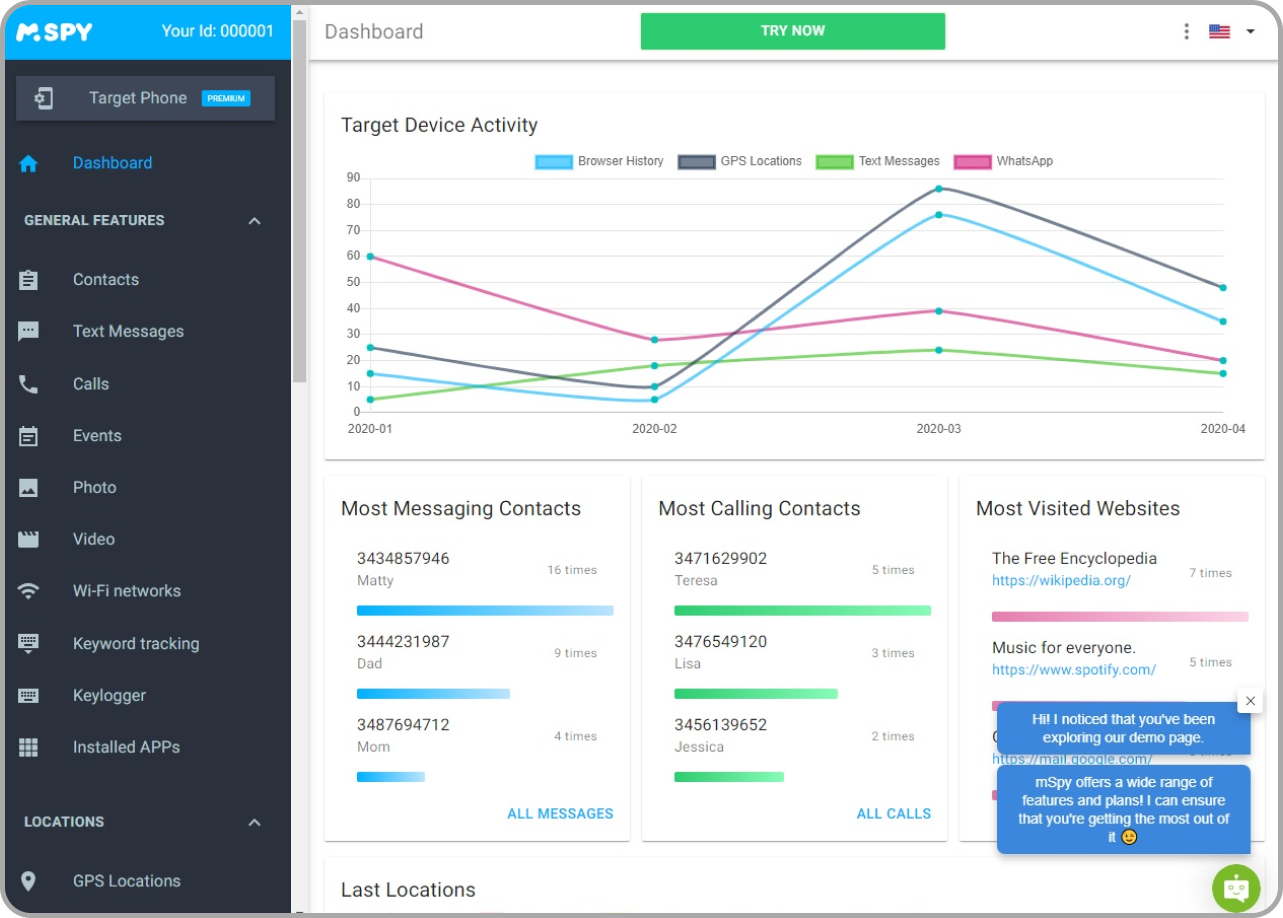Open Installed APPs in the sidebar
The width and height of the screenshot is (1283, 918).
(x=126, y=747)
